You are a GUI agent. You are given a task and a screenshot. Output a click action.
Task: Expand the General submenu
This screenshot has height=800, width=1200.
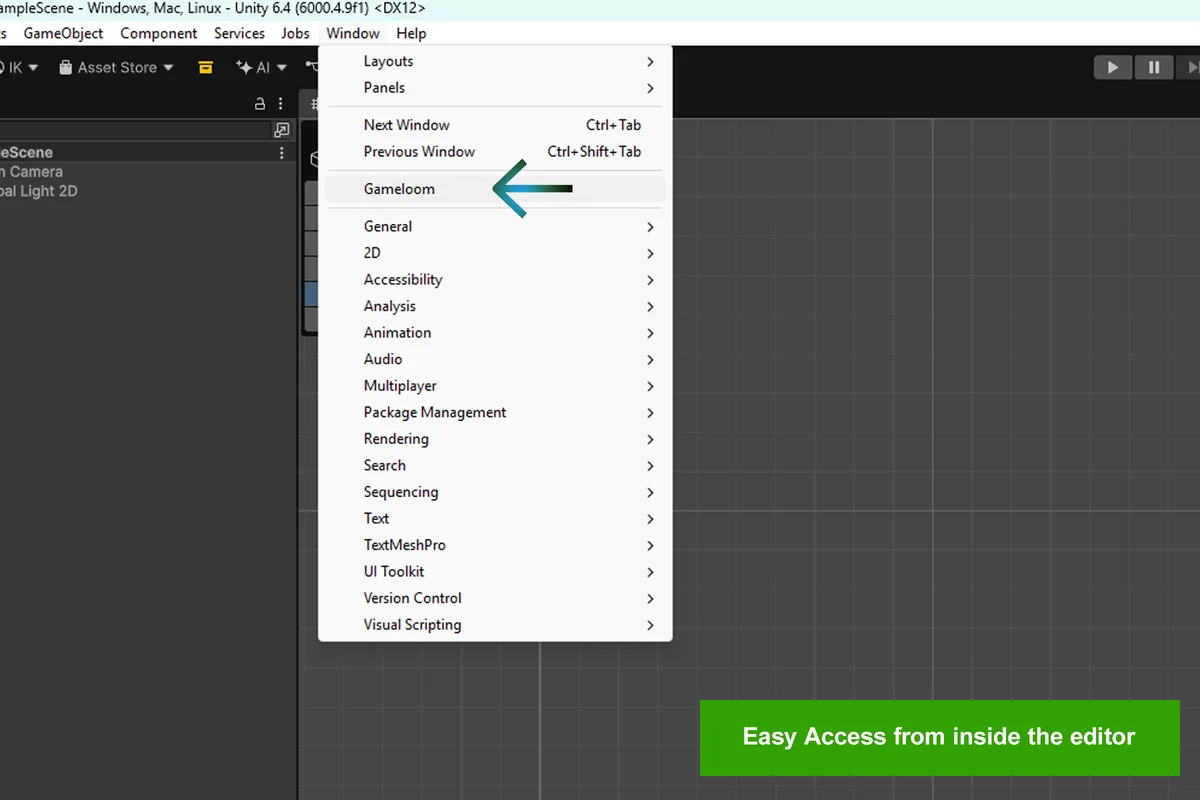coord(495,226)
